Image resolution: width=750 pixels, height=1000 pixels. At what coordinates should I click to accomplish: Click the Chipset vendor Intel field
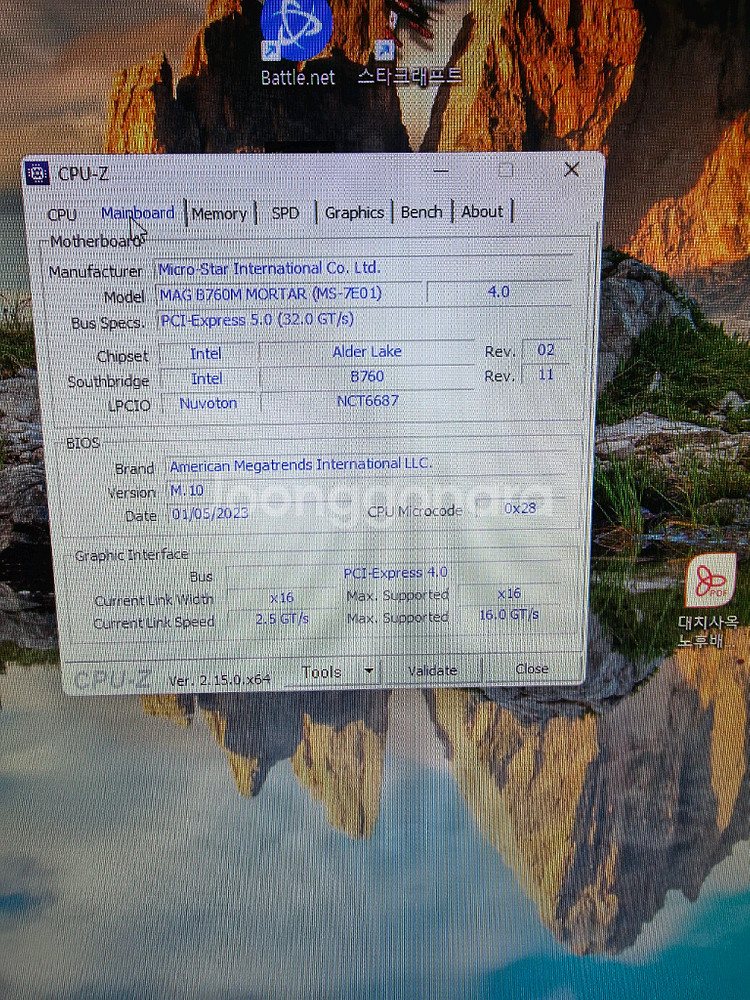pyautogui.click(x=206, y=353)
